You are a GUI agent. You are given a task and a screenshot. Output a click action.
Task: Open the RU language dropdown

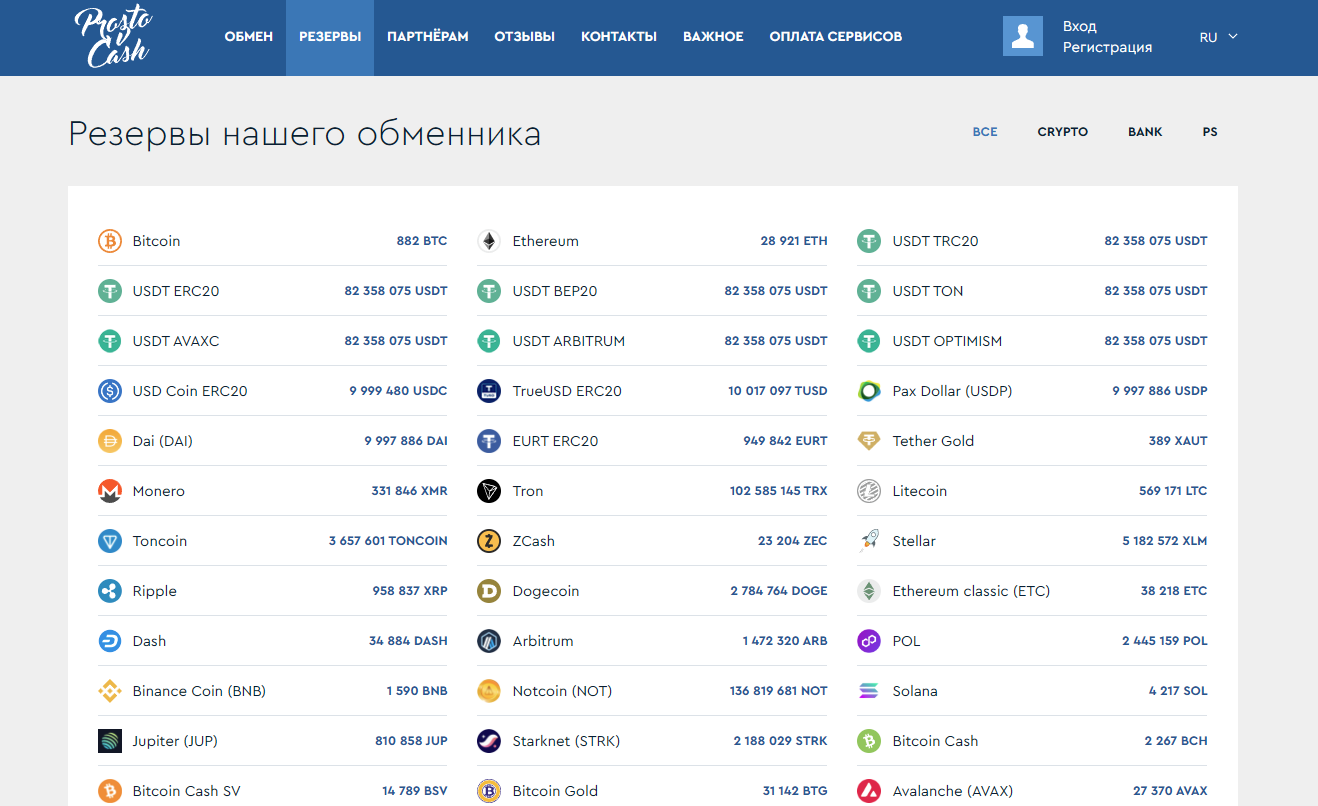coord(1218,37)
